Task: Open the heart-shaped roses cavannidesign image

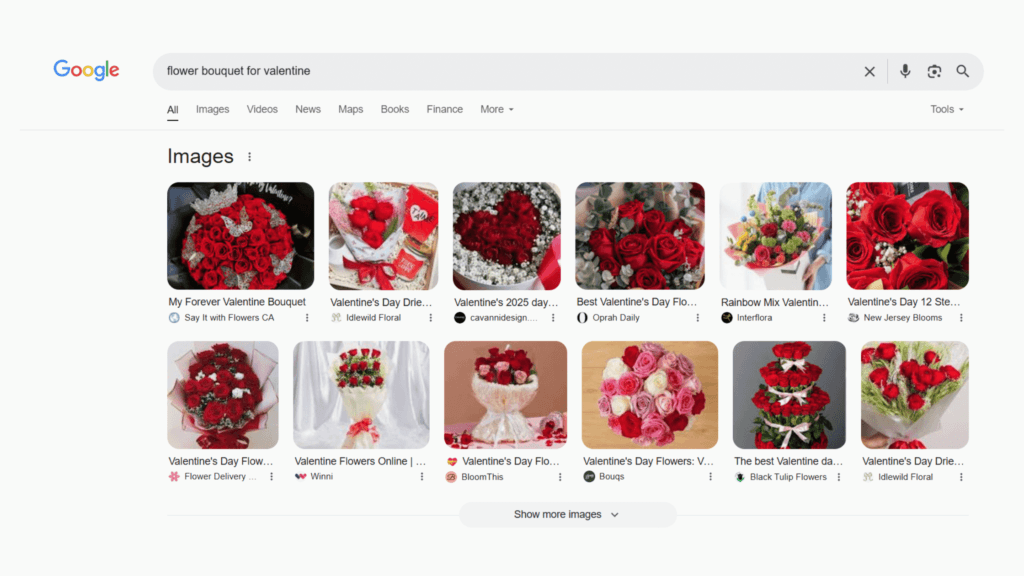Action: 507,236
